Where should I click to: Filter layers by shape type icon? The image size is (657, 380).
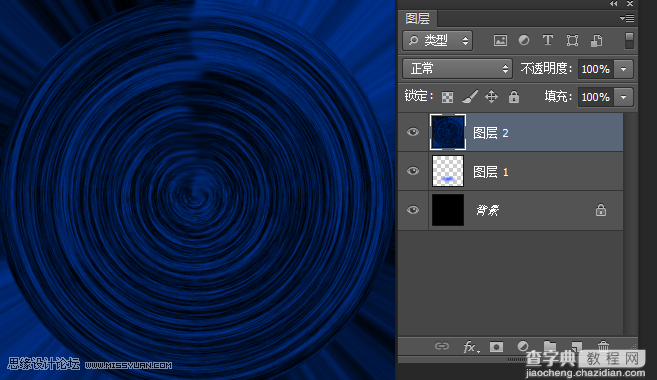click(572, 40)
